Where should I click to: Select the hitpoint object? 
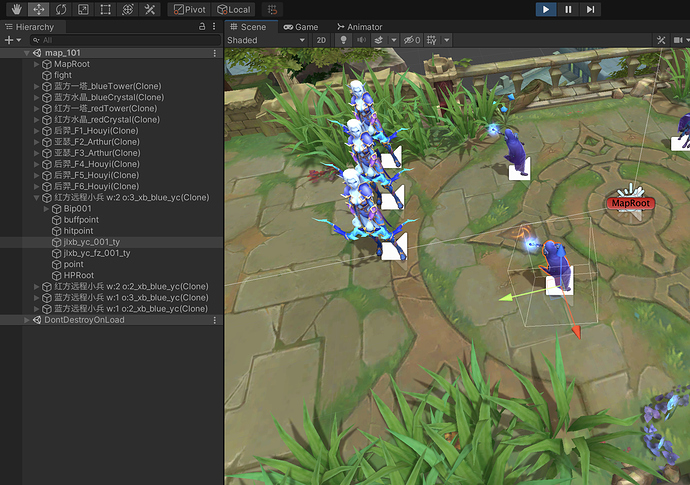point(78,231)
